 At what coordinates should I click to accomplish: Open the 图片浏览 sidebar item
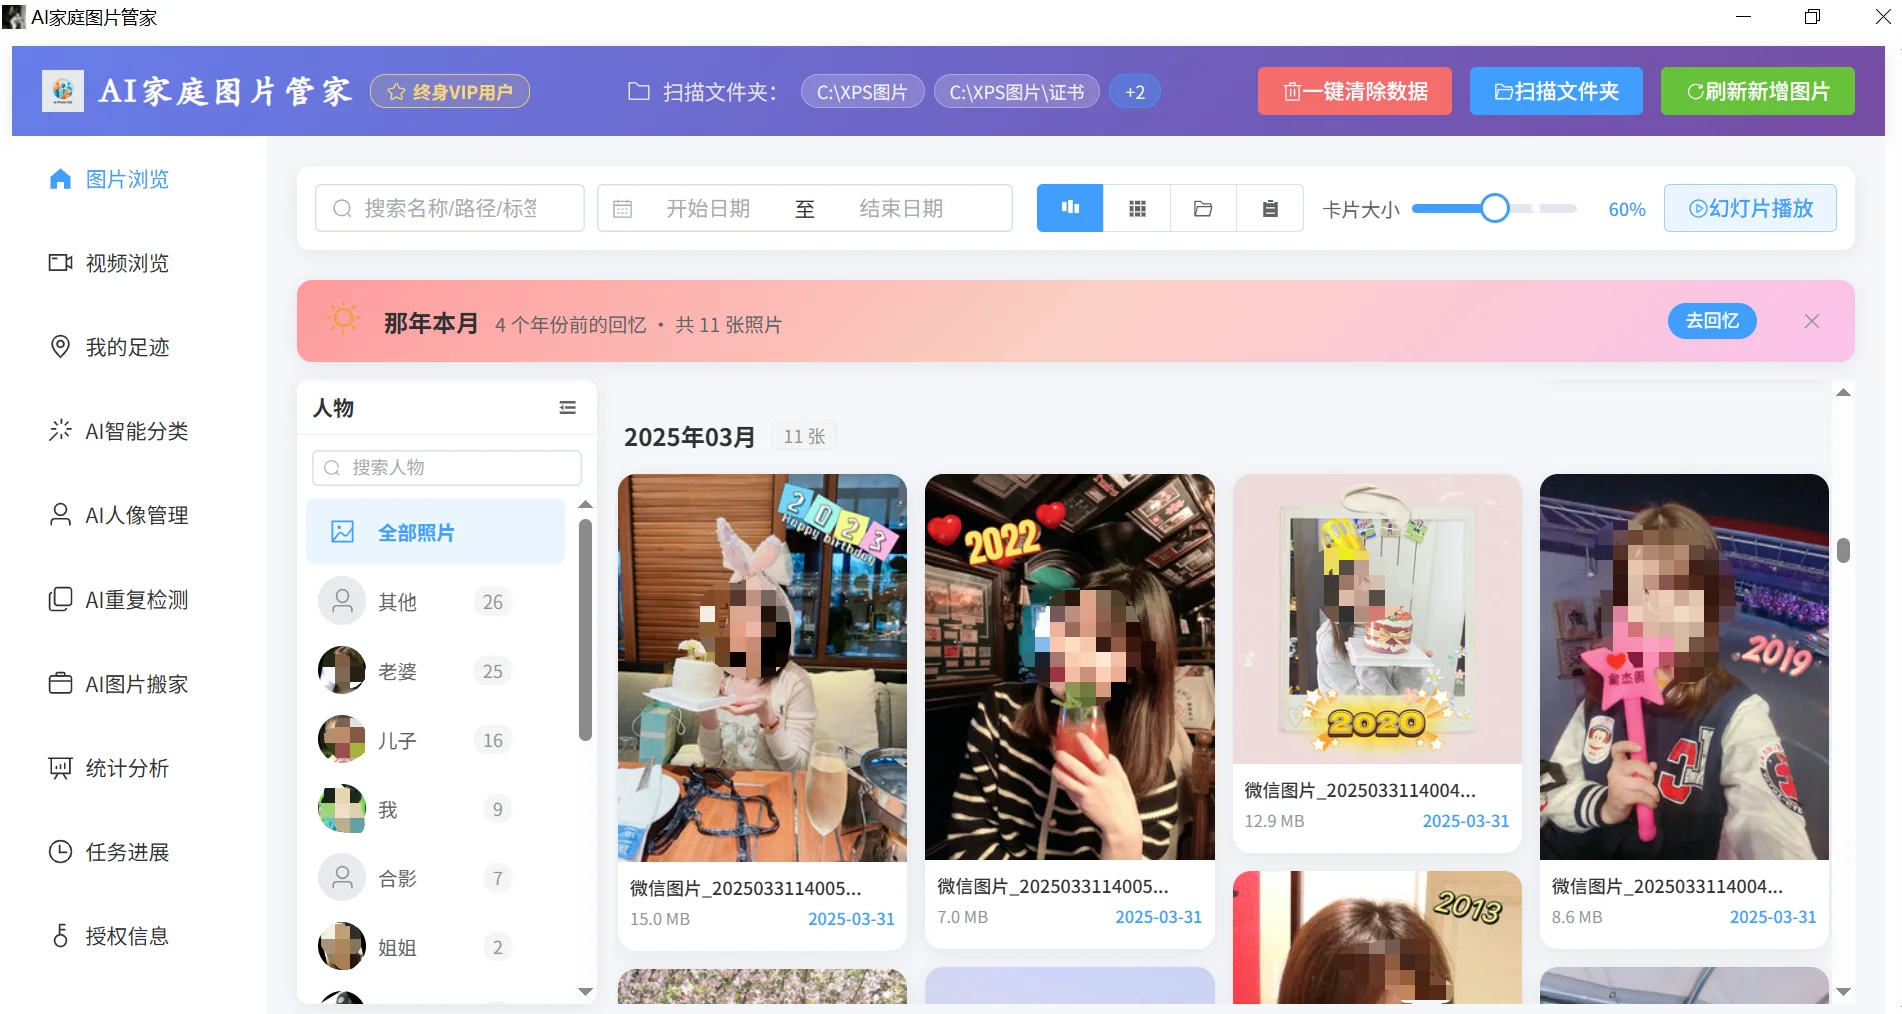pyautogui.click(x=109, y=179)
